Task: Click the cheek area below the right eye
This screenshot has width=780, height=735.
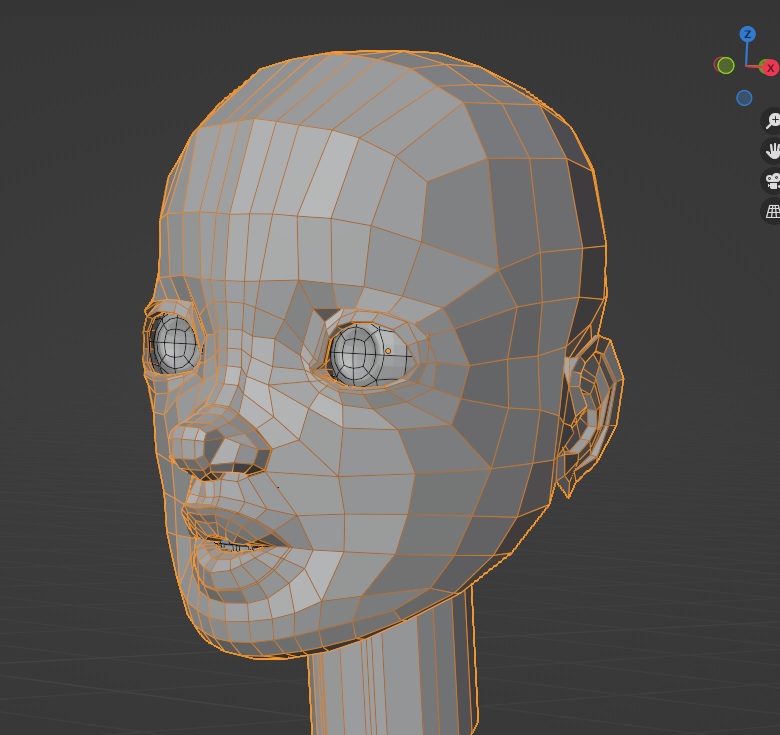Action: point(380,460)
